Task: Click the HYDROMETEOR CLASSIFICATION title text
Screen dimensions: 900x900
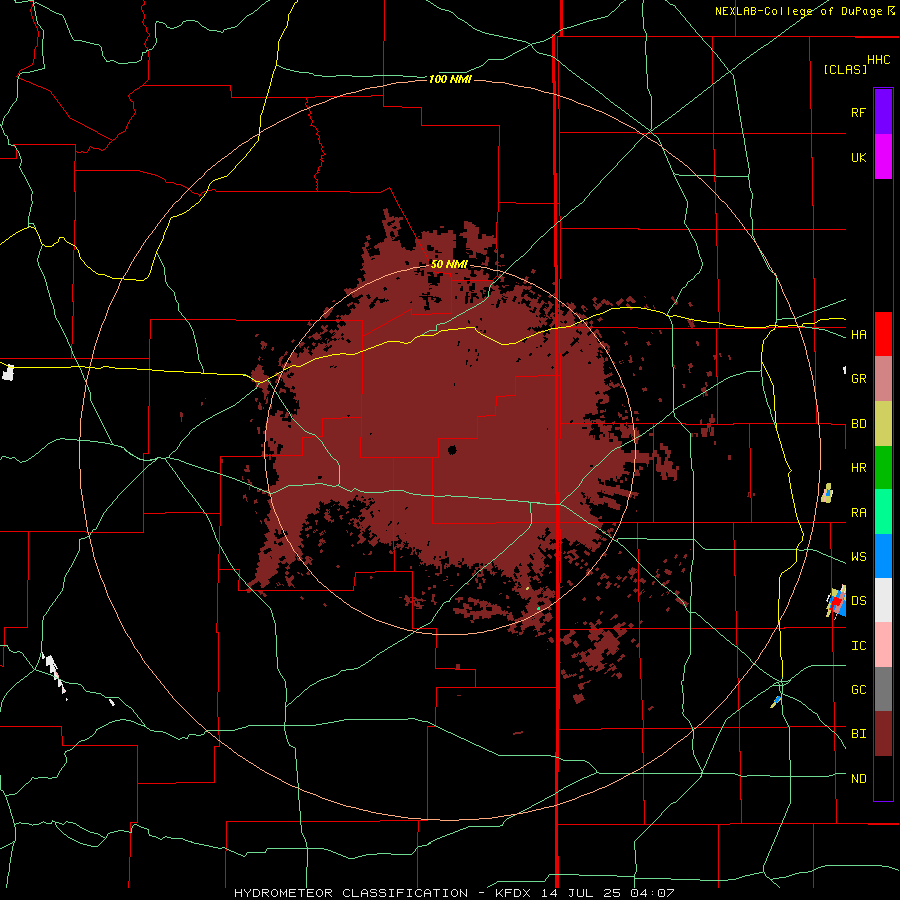Action: pos(351,893)
